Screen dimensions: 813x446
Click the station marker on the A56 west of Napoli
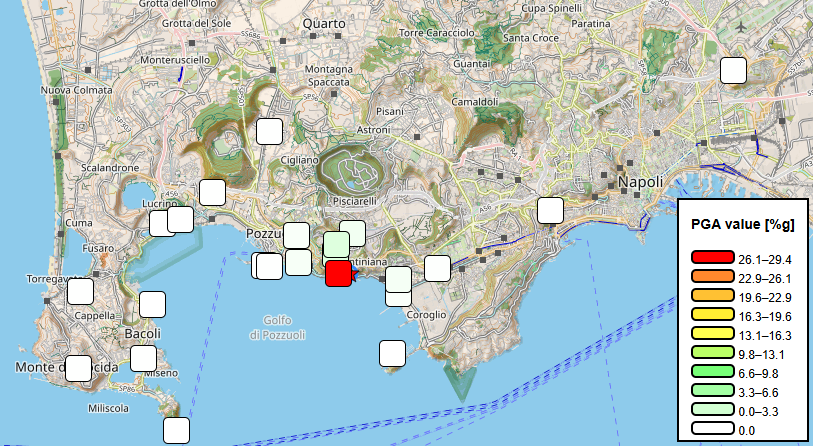click(x=550, y=210)
